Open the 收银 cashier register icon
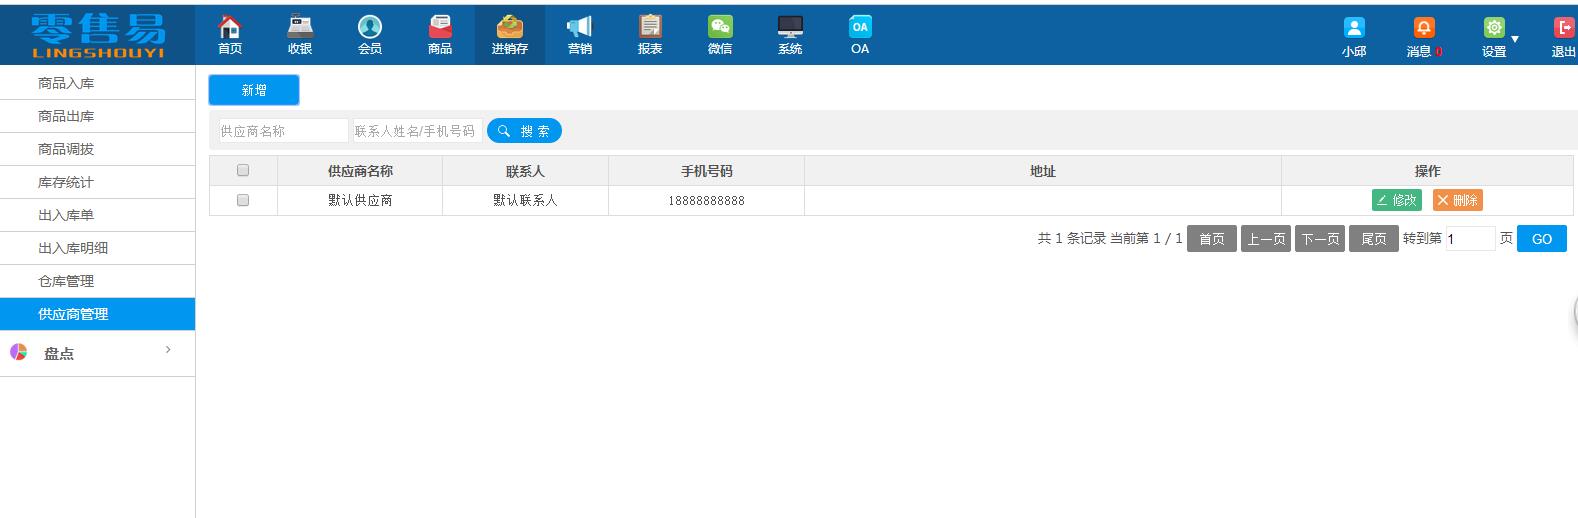 pos(300,28)
